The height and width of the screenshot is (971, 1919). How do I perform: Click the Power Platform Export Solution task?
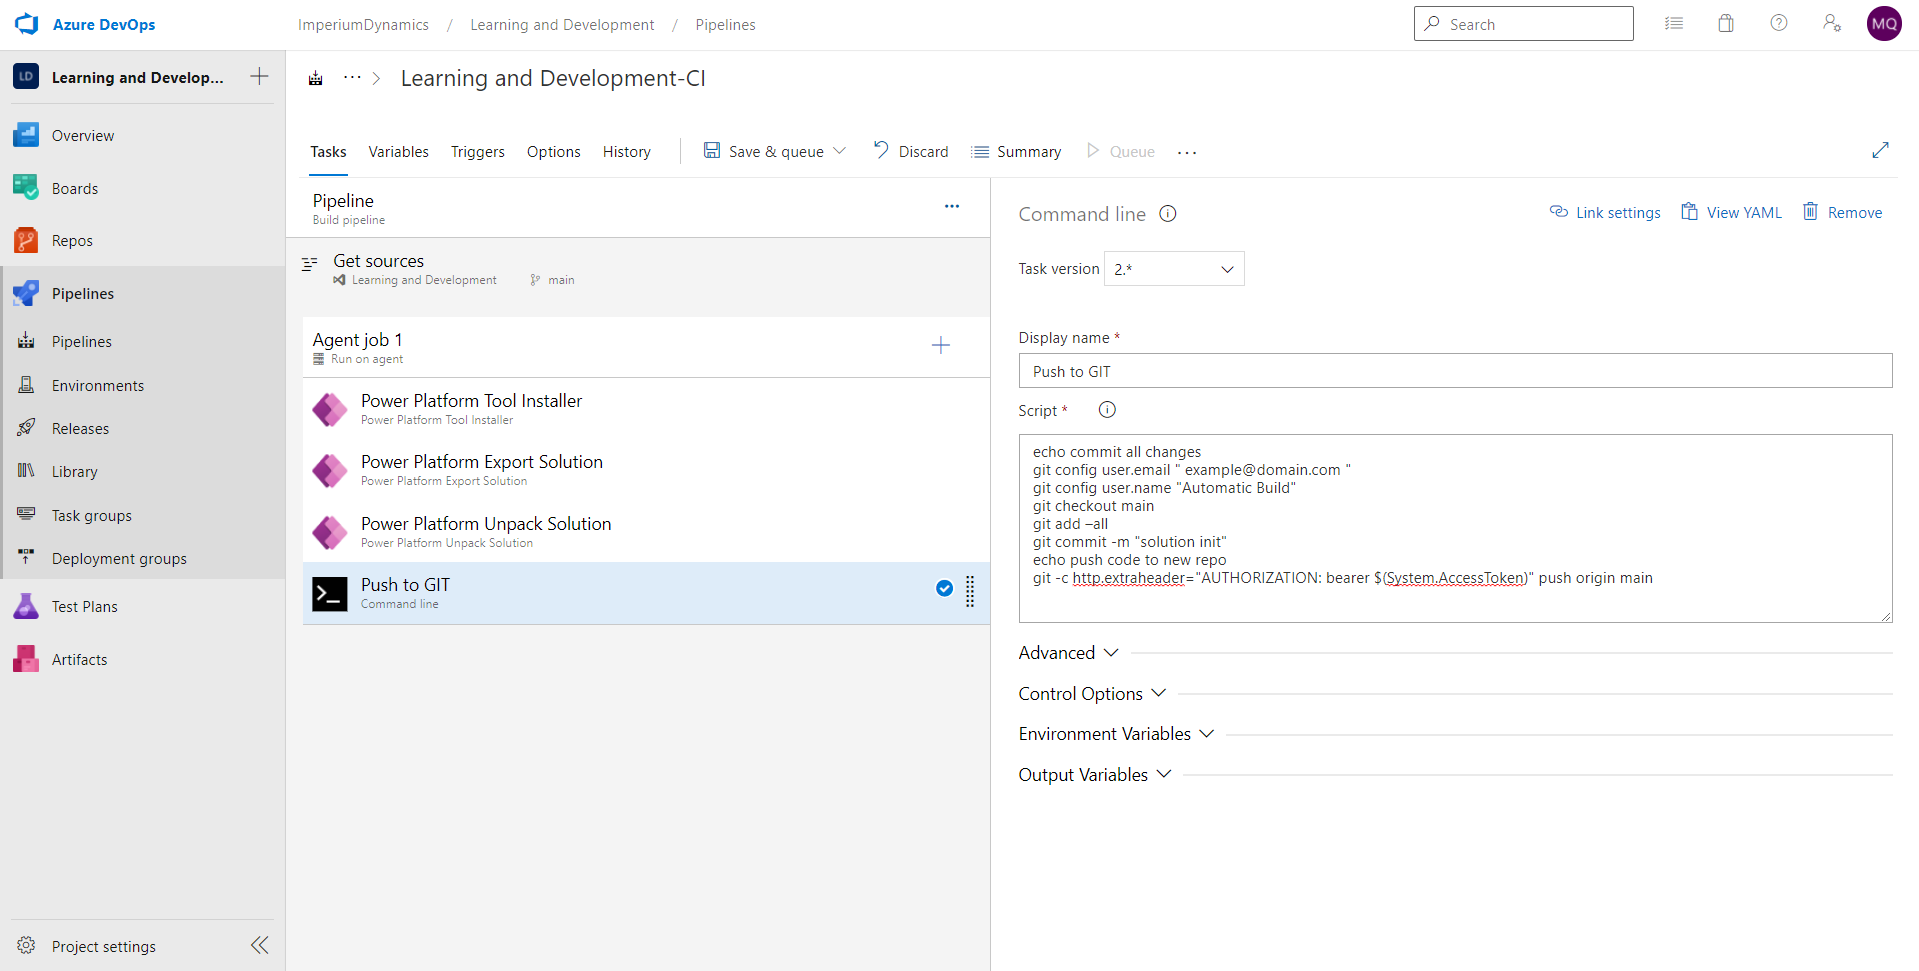pyautogui.click(x=481, y=469)
